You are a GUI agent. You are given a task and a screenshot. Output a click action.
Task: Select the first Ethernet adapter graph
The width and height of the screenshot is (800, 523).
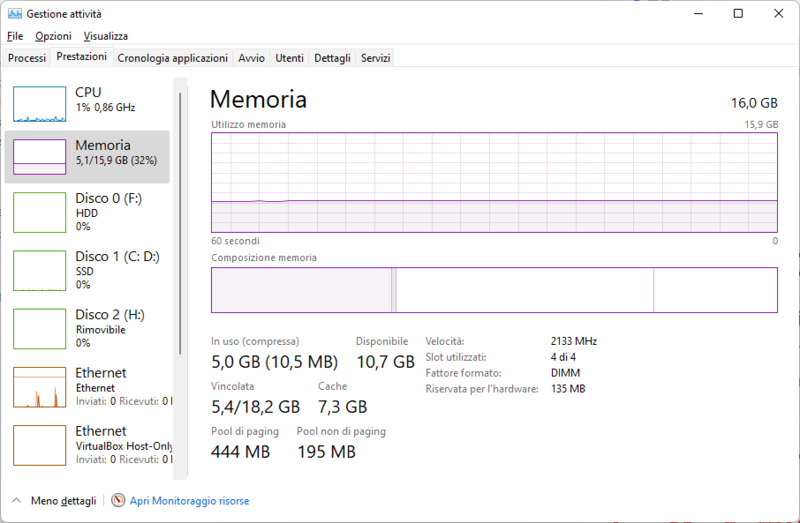(39, 387)
